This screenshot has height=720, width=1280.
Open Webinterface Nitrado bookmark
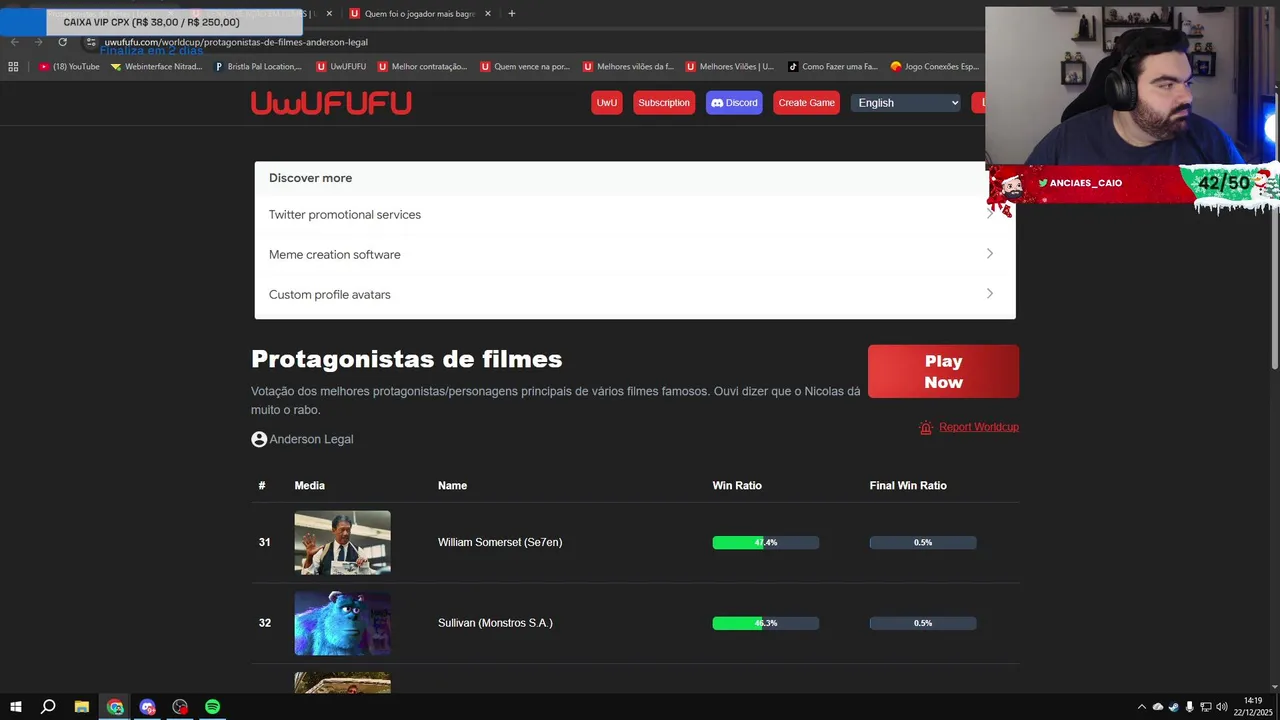pyautogui.click(x=157, y=67)
